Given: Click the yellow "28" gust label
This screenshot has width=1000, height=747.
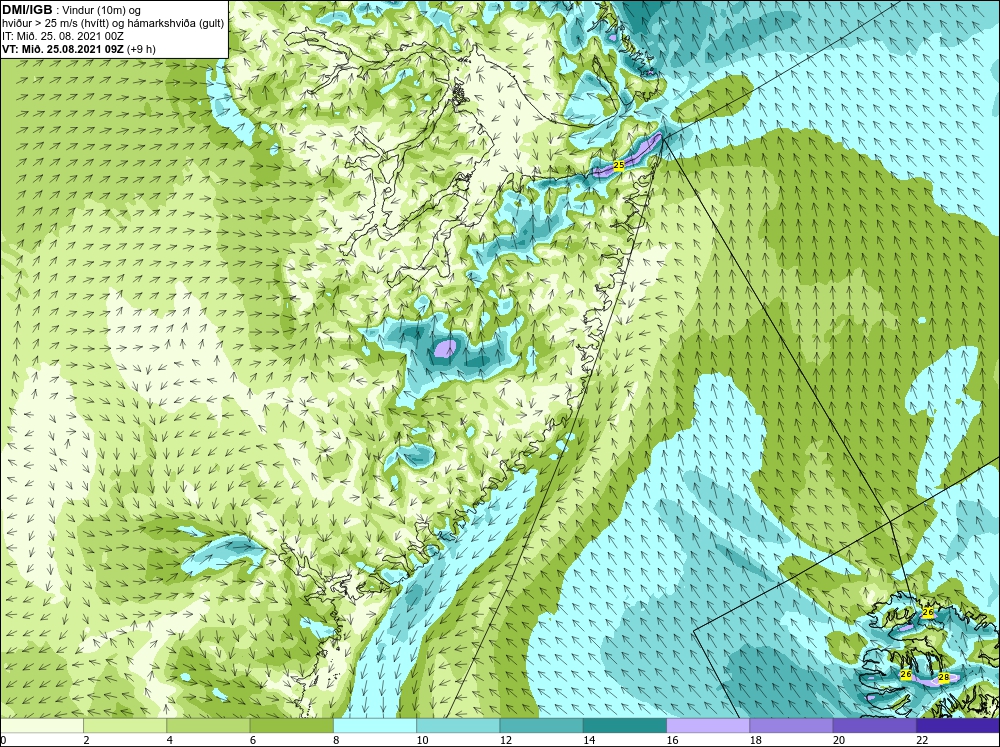Looking at the screenshot, I should point(944,677).
